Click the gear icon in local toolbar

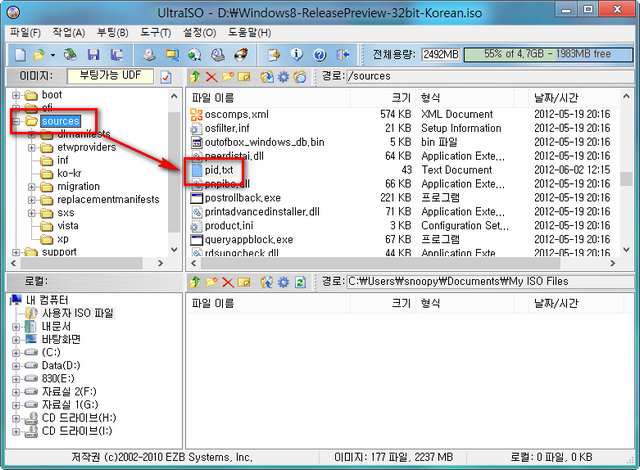(283, 282)
